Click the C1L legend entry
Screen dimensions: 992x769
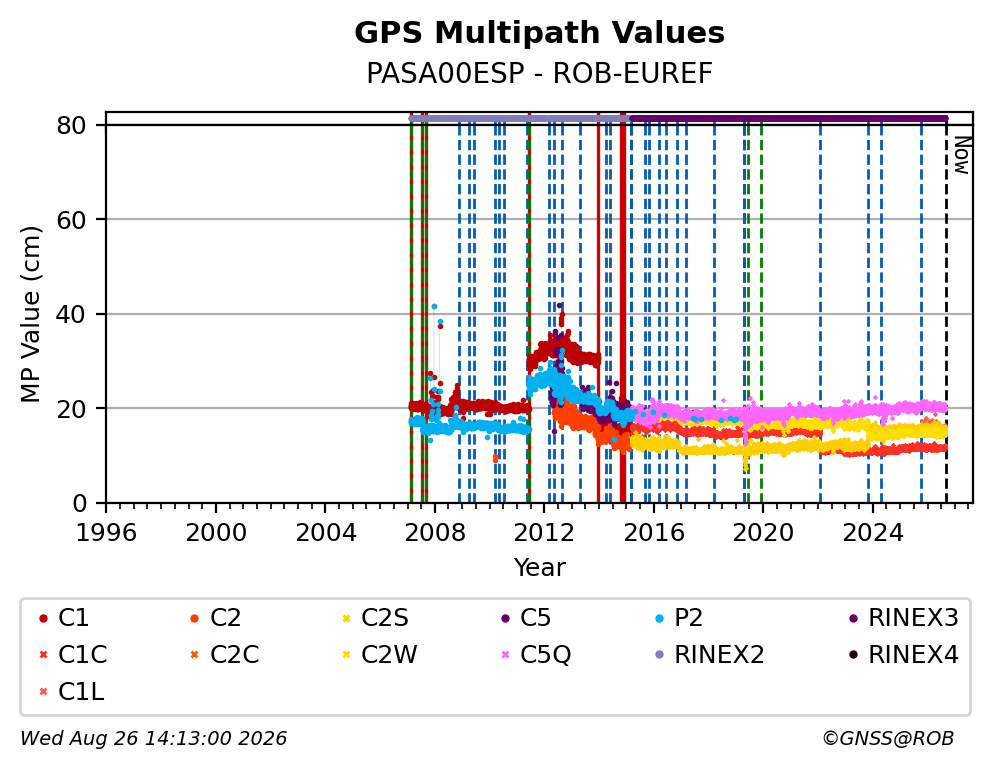tap(71, 692)
